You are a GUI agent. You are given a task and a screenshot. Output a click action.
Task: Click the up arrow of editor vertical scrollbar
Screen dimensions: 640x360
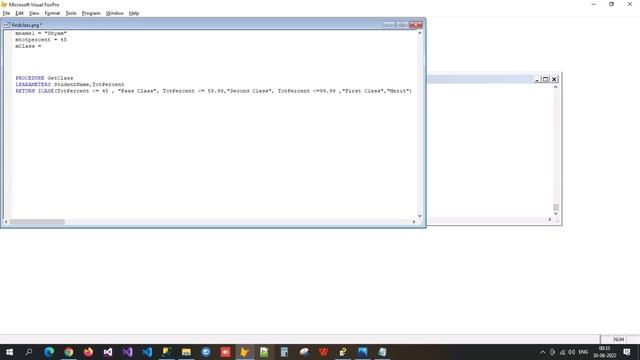(x=420, y=33)
